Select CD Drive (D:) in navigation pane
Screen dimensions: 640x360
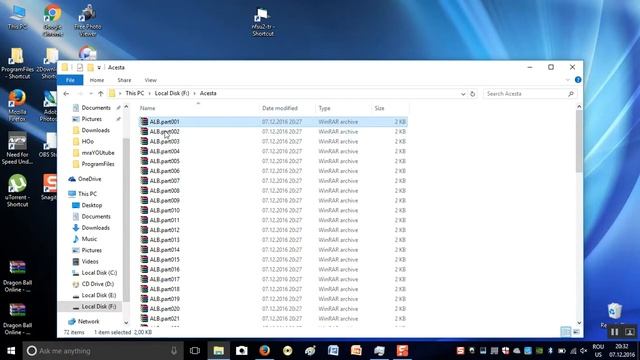click(x=98, y=284)
